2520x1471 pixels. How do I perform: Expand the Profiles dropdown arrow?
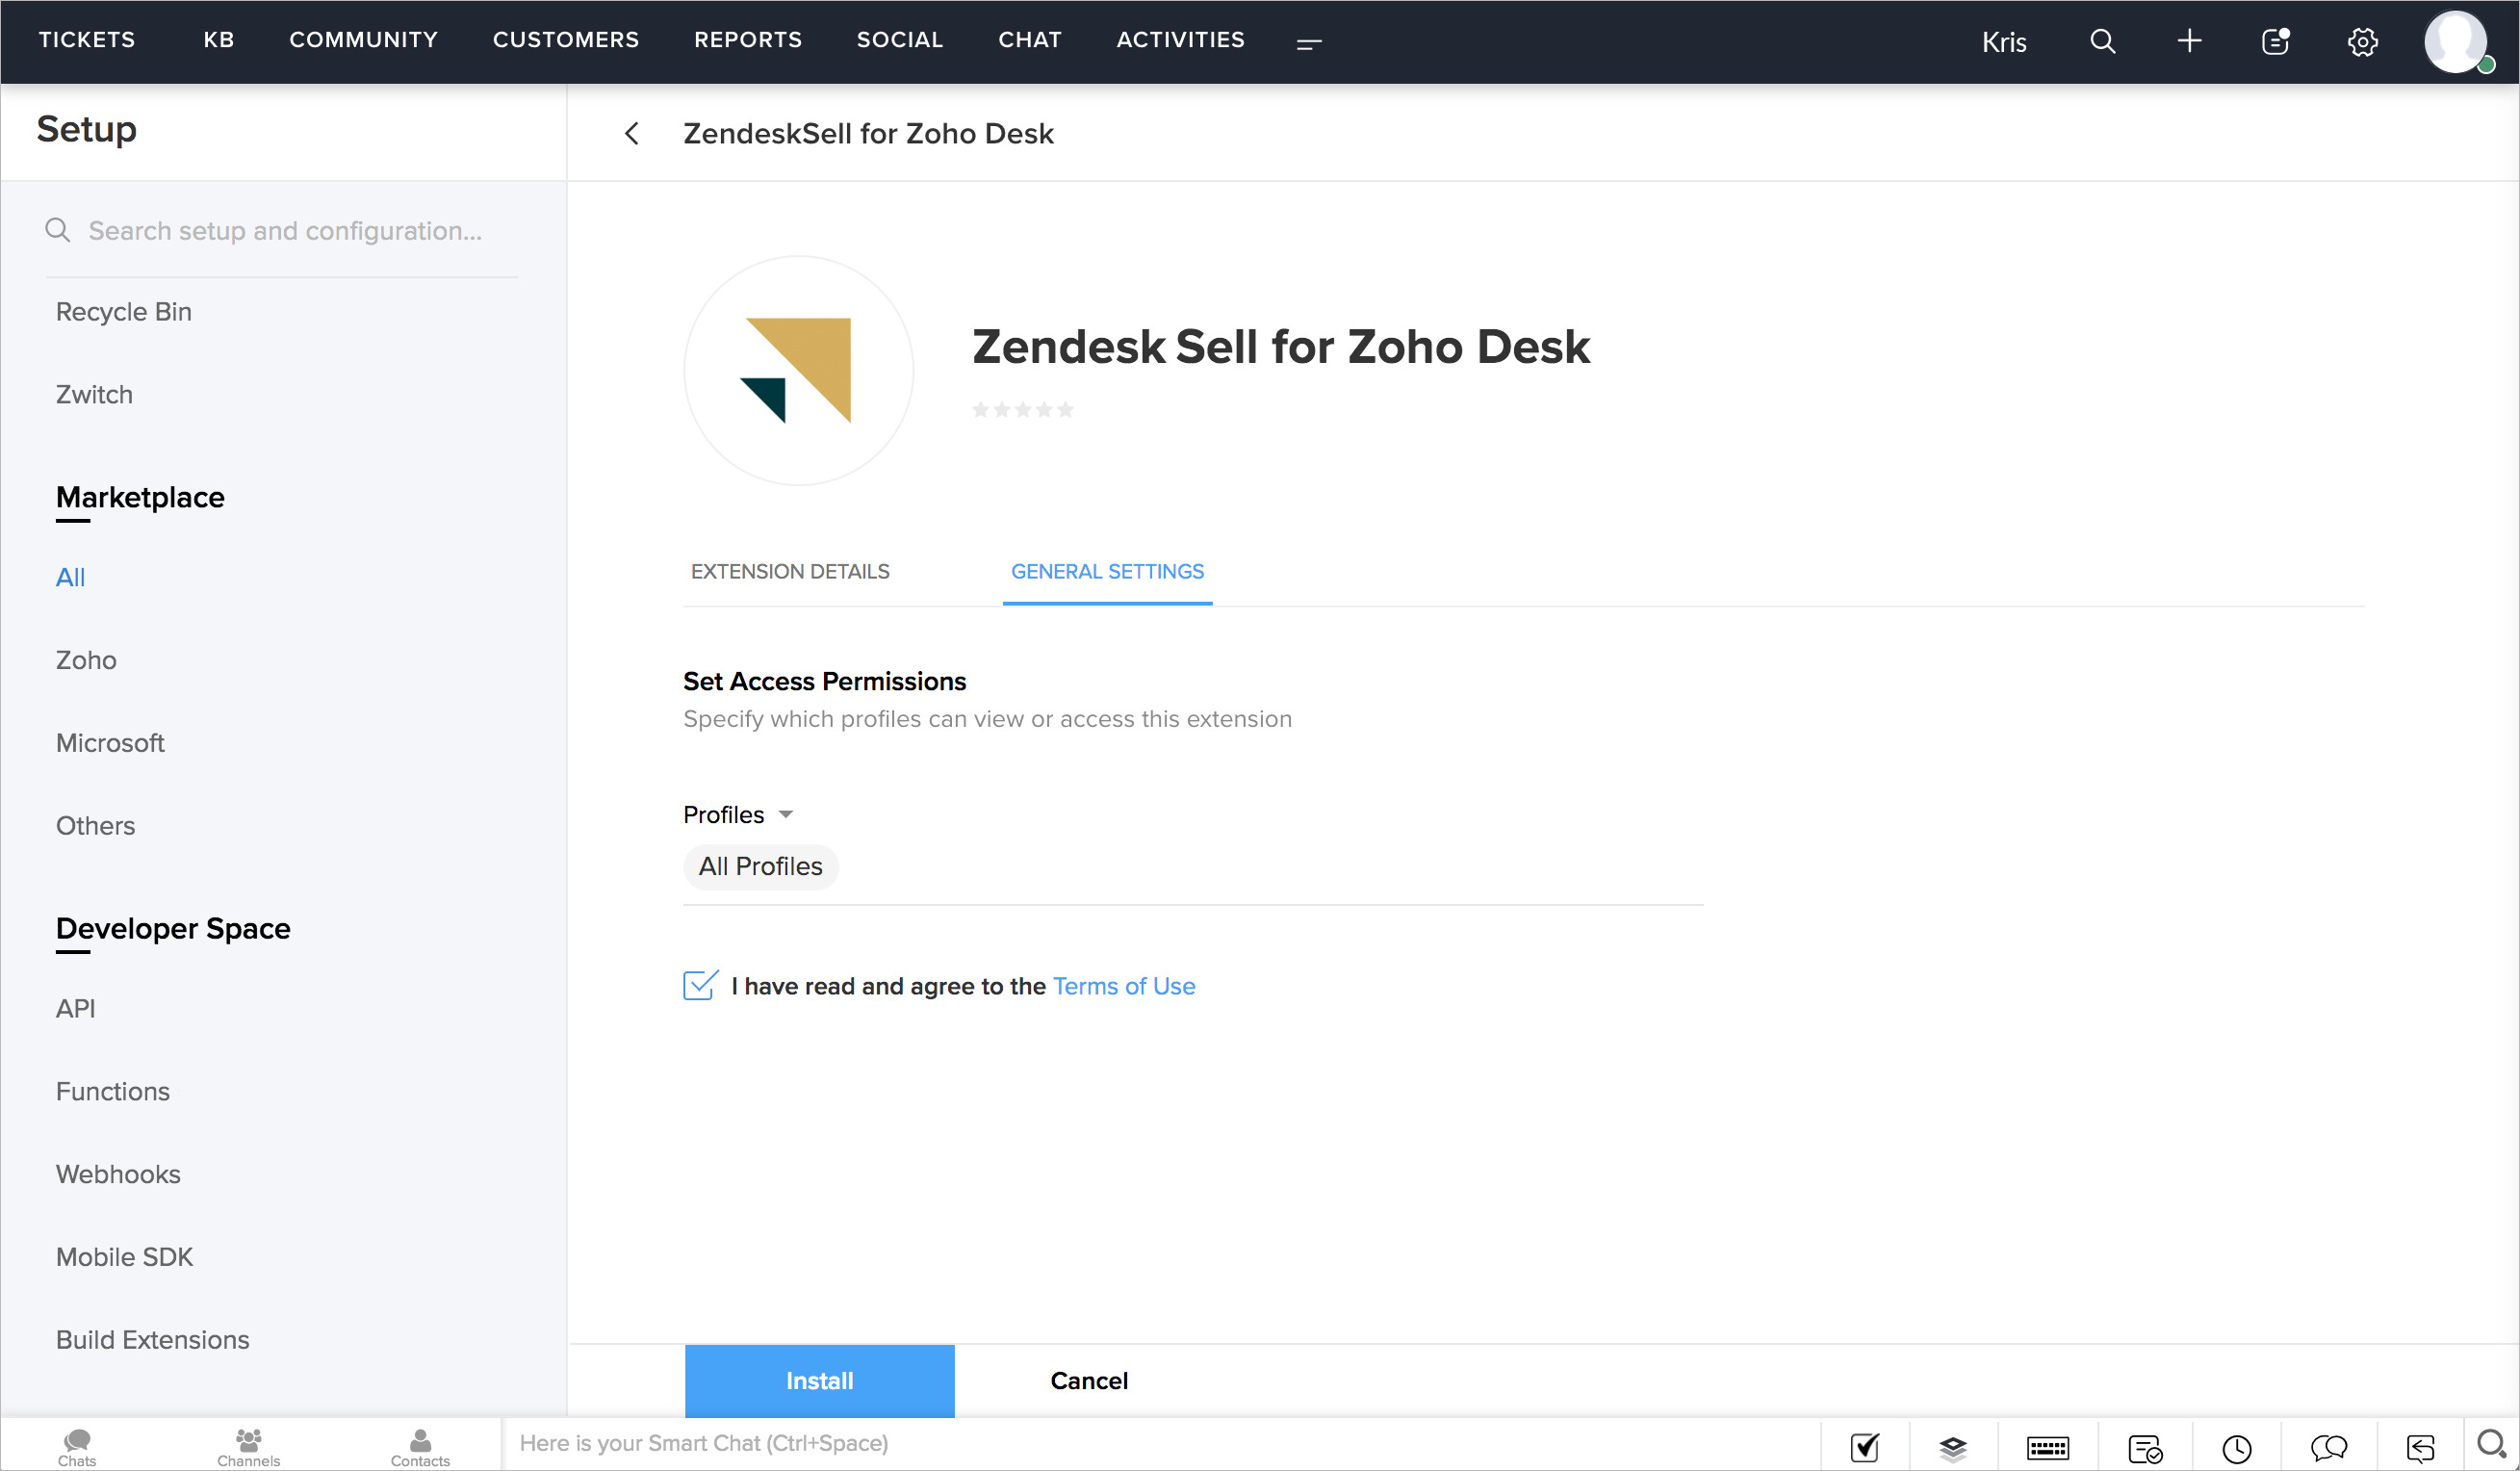pos(786,814)
